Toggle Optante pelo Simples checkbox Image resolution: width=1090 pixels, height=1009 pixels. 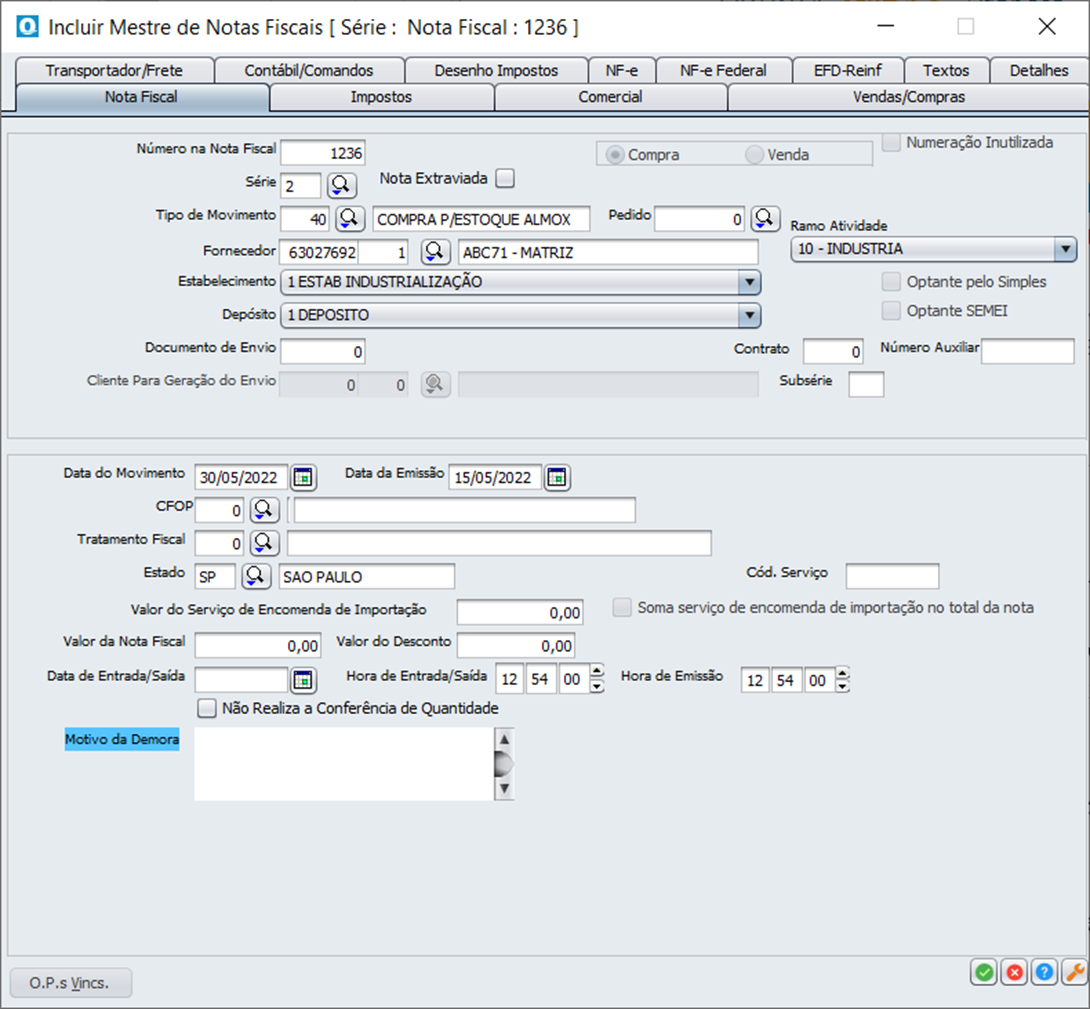coord(891,282)
